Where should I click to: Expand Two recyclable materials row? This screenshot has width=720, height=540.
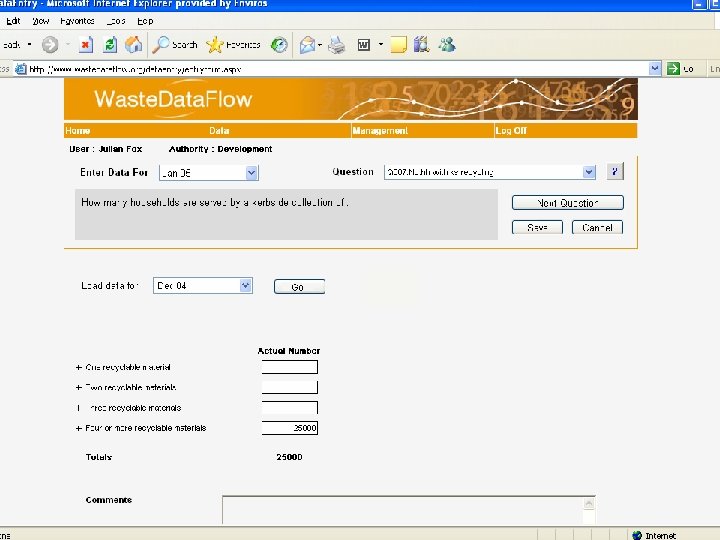tap(79, 388)
